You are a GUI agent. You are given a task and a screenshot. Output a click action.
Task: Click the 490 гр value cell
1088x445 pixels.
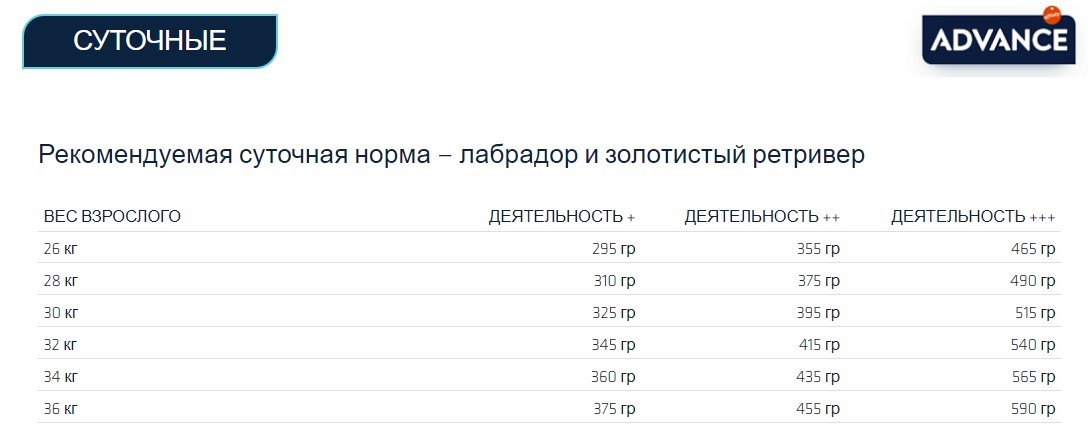(1033, 281)
